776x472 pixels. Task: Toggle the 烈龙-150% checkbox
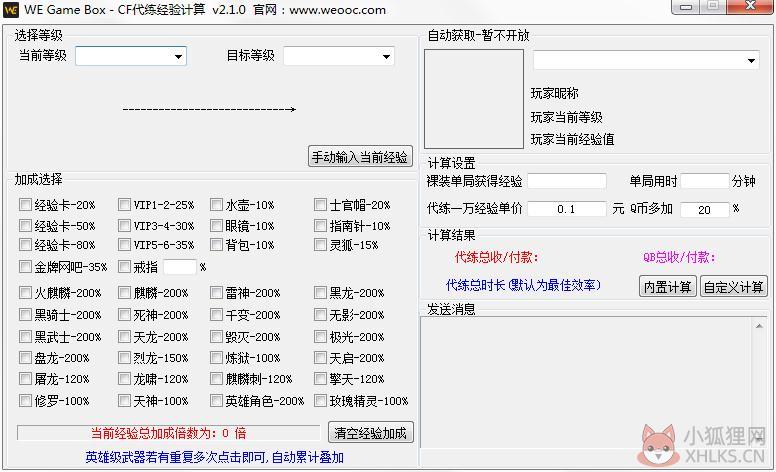[x=124, y=357]
